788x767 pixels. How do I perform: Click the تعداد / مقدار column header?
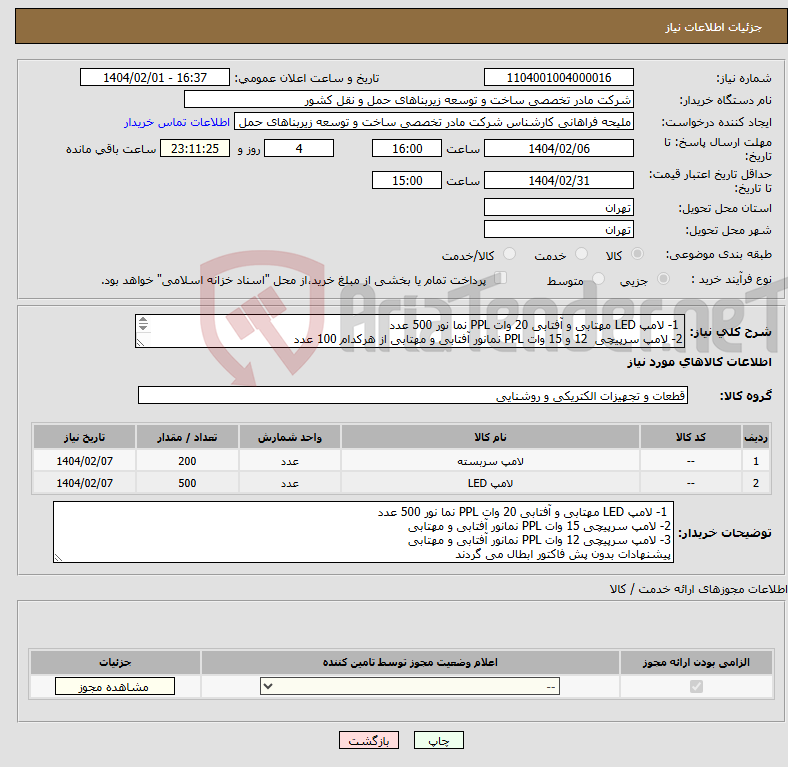pos(187,437)
